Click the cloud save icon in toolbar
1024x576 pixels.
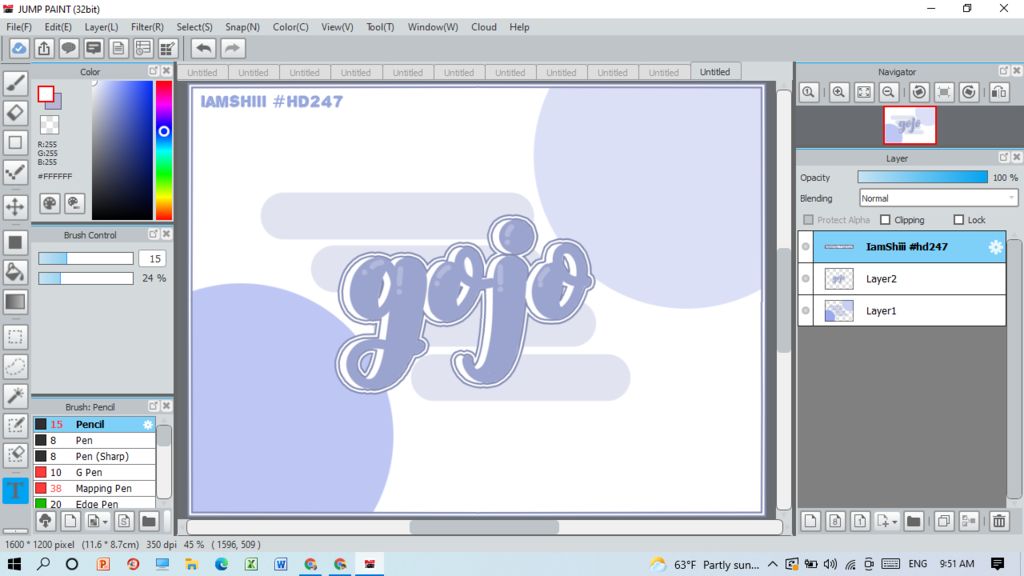(19, 48)
